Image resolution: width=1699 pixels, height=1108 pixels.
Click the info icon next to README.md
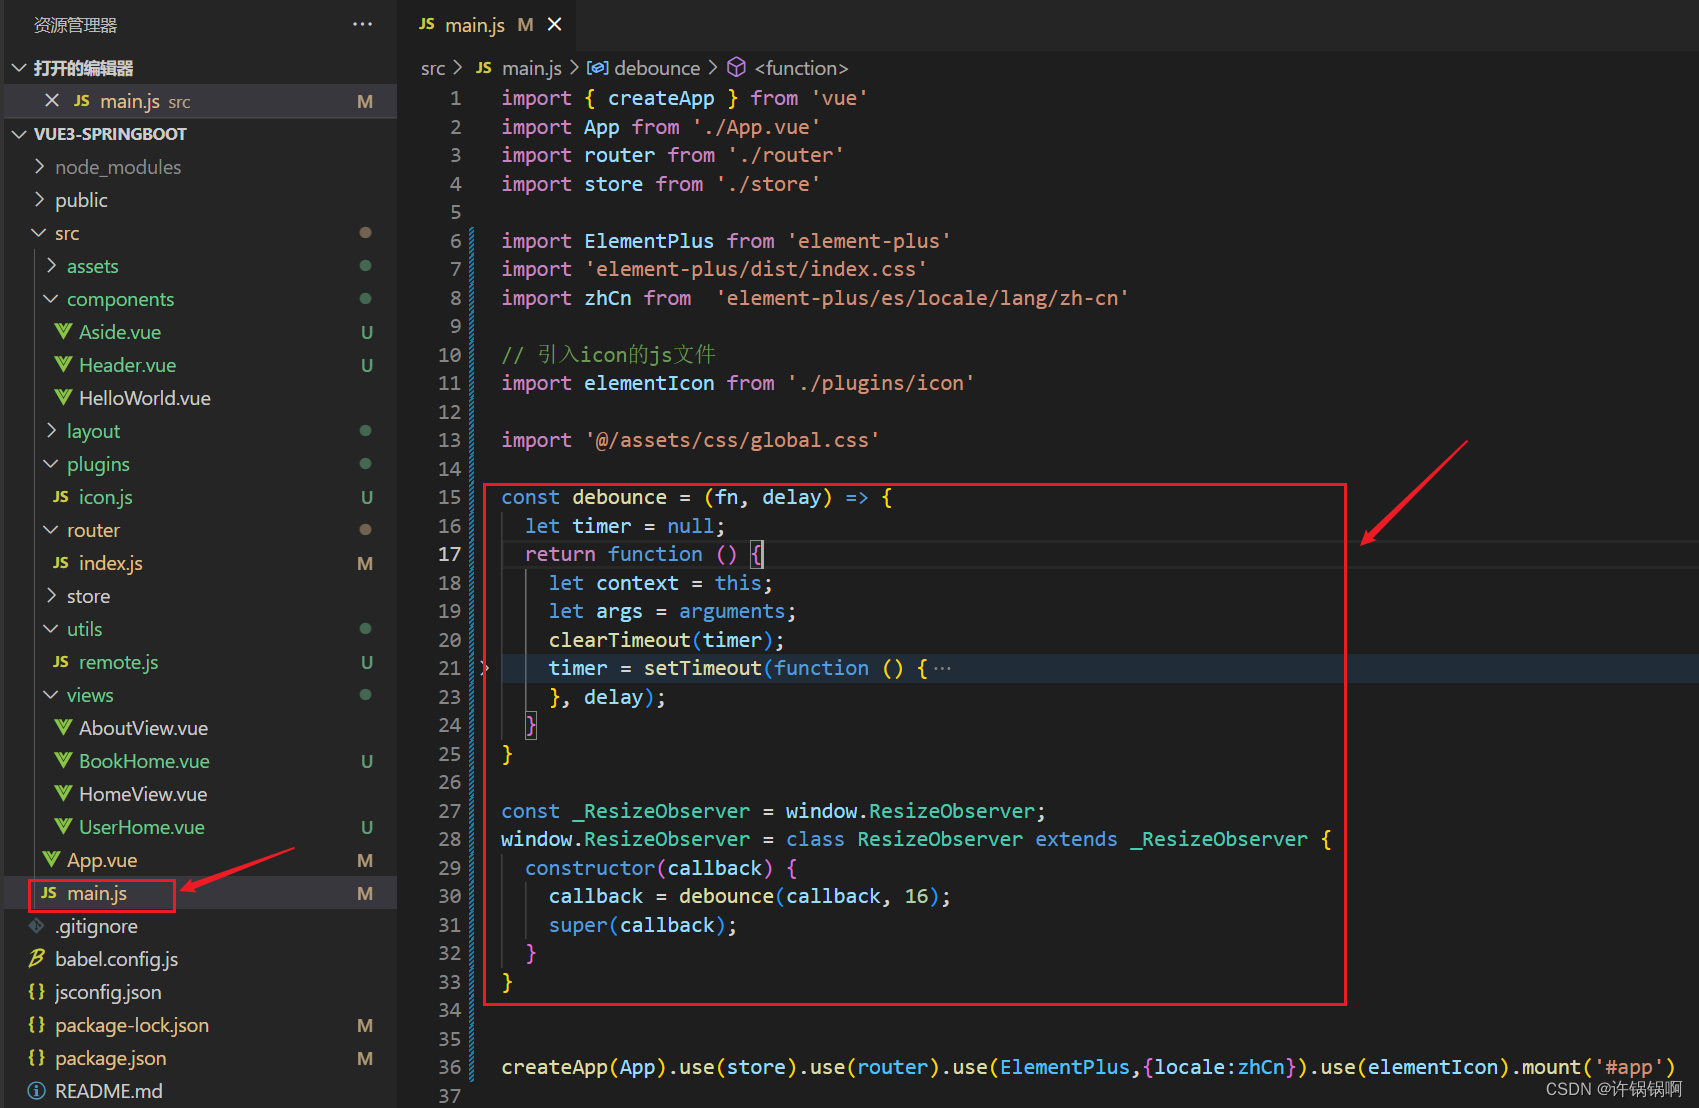tap(37, 1091)
